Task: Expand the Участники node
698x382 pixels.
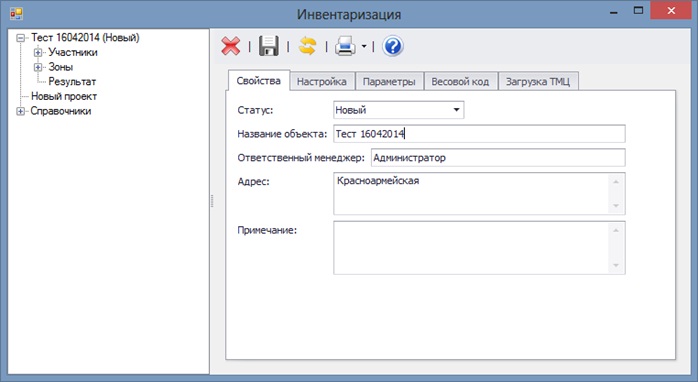Action: pyautogui.click(x=38, y=53)
